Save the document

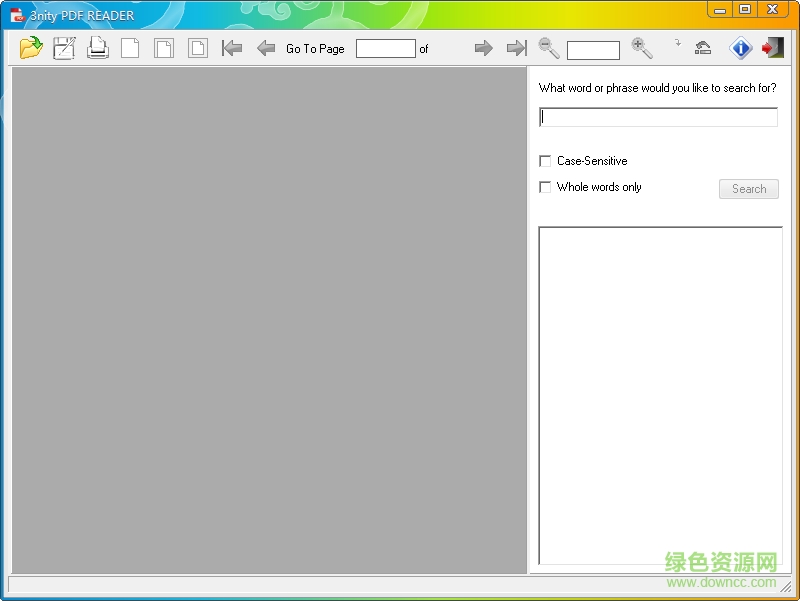[64, 47]
